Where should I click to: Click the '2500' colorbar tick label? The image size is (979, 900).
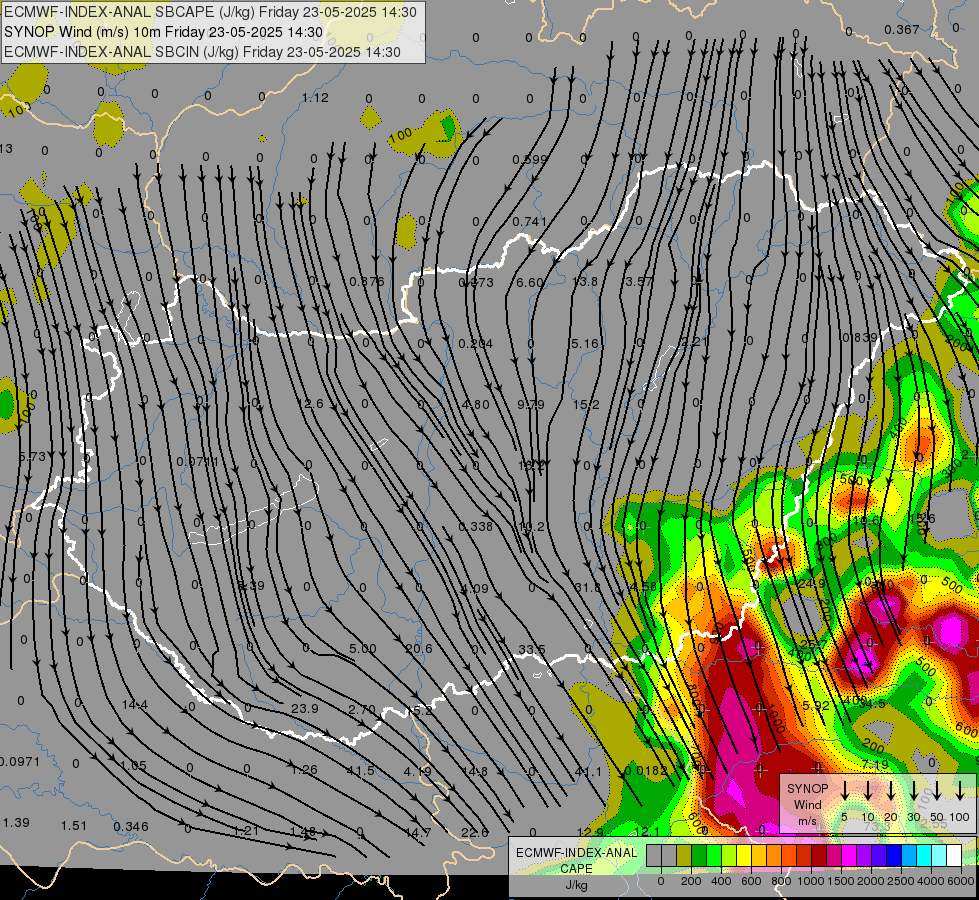click(x=901, y=881)
